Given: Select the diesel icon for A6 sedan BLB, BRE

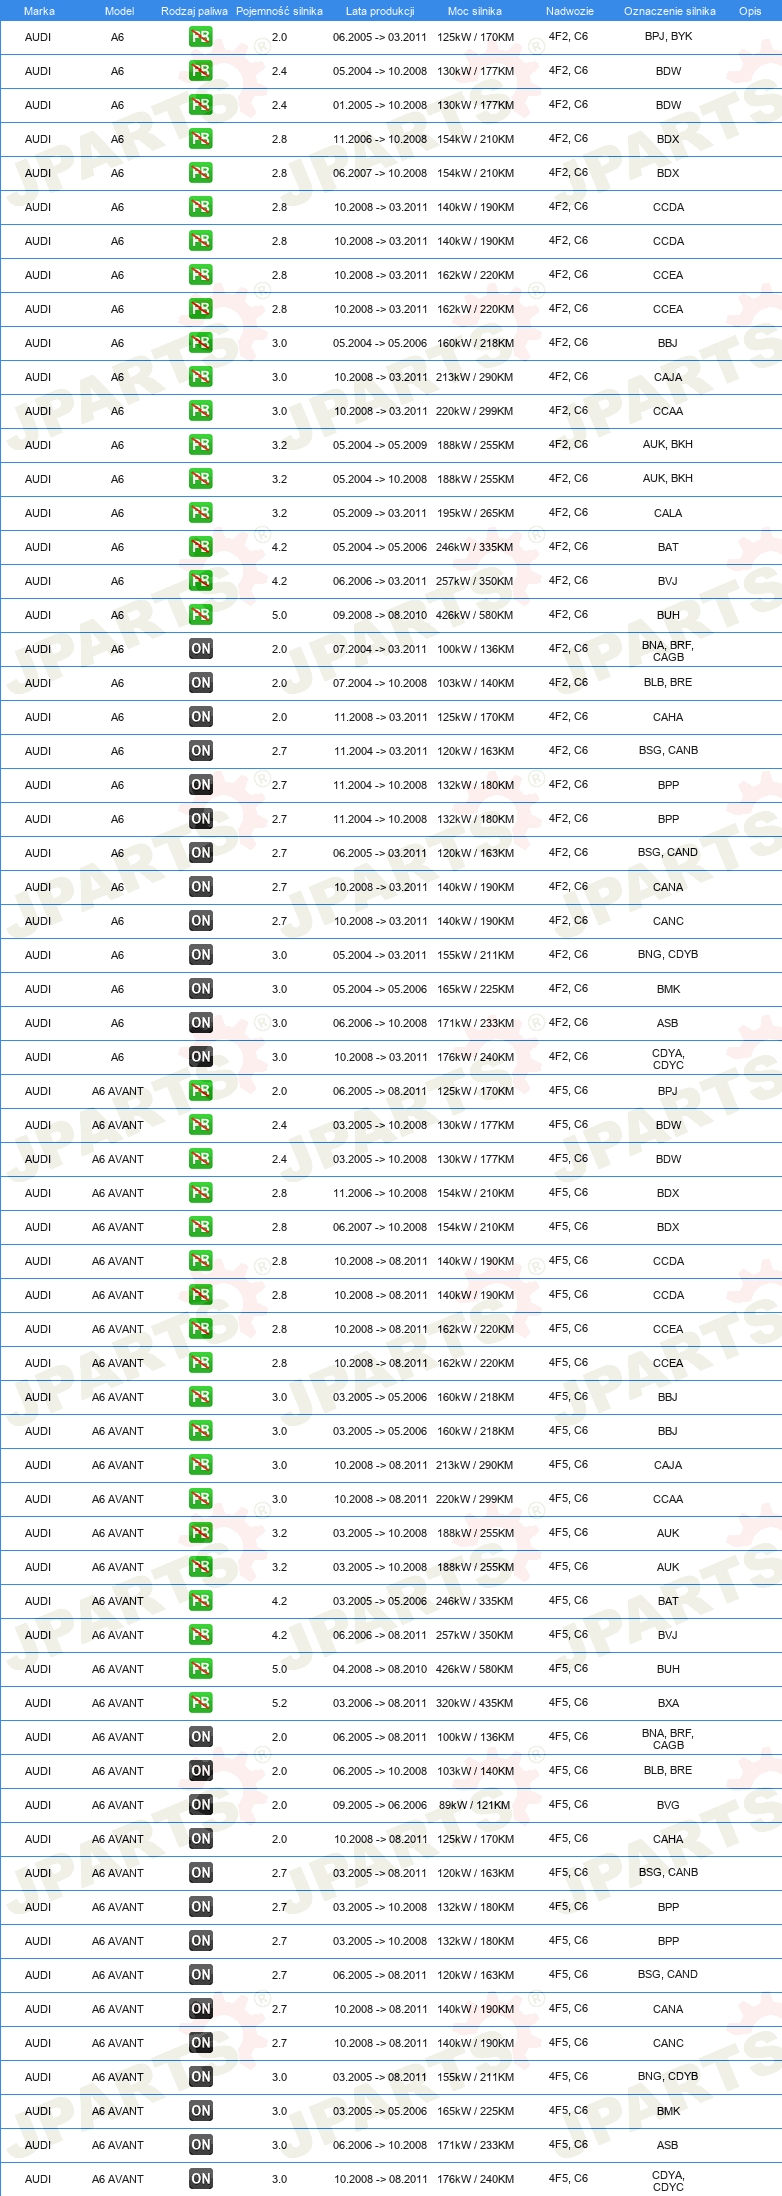Looking at the screenshot, I should (200, 683).
